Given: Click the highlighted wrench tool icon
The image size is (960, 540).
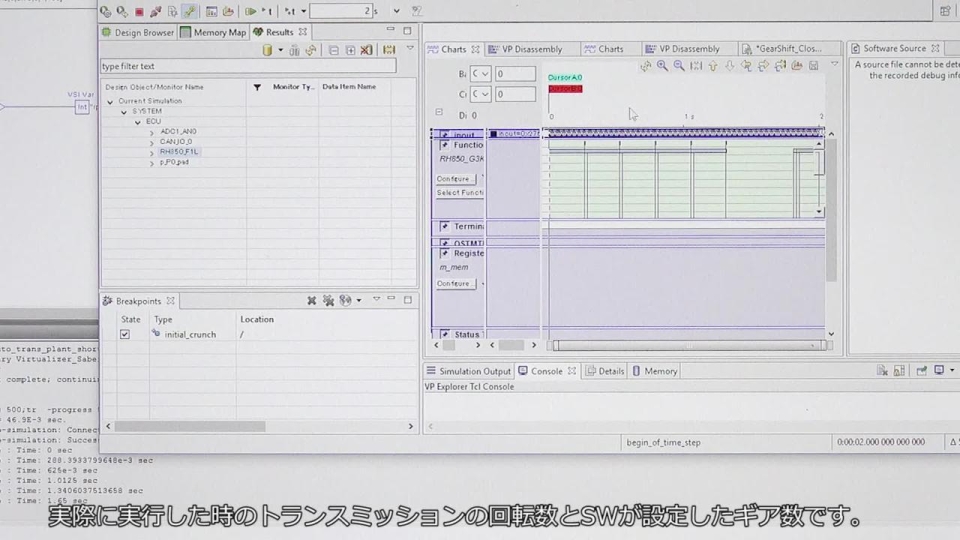Looking at the screenshot, I should point(190,11).
